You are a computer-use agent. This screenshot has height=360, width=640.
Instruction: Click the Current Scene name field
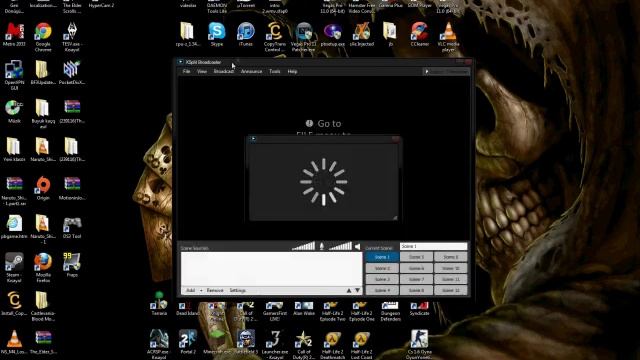[x=433, y=246]
